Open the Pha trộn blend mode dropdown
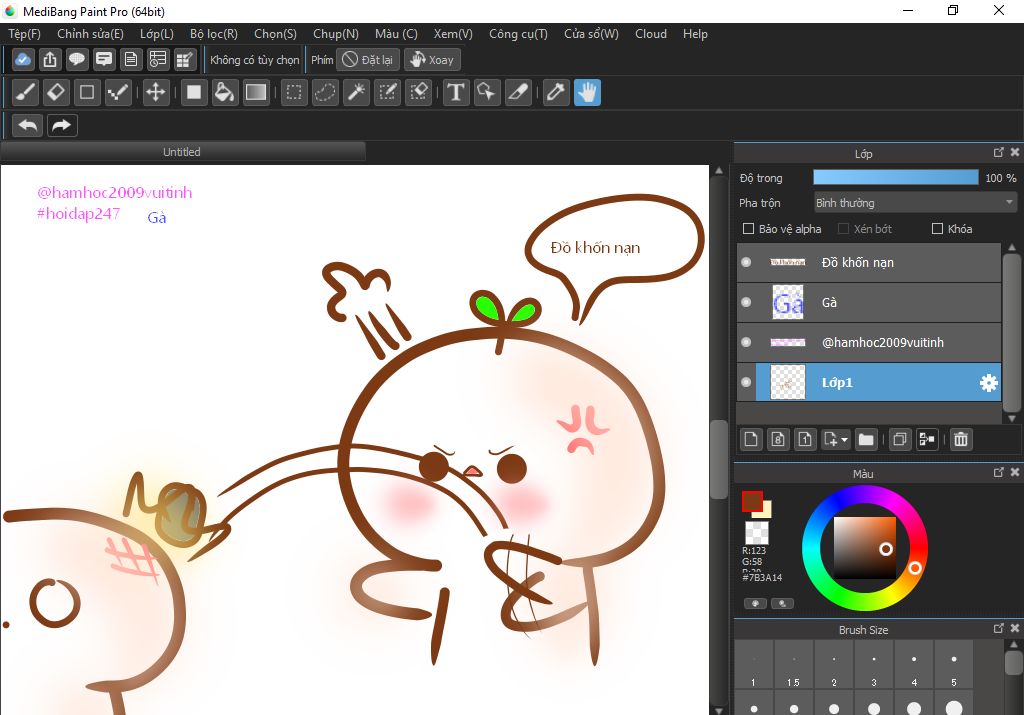Image resolution: width=1024 pixels, height=715 pixels. pos(914,203)
